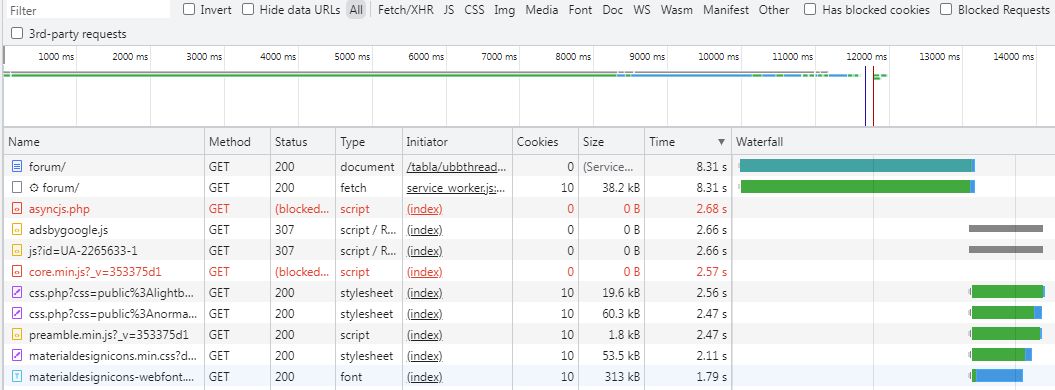Click the 1.79 s time value

(712, 377)
